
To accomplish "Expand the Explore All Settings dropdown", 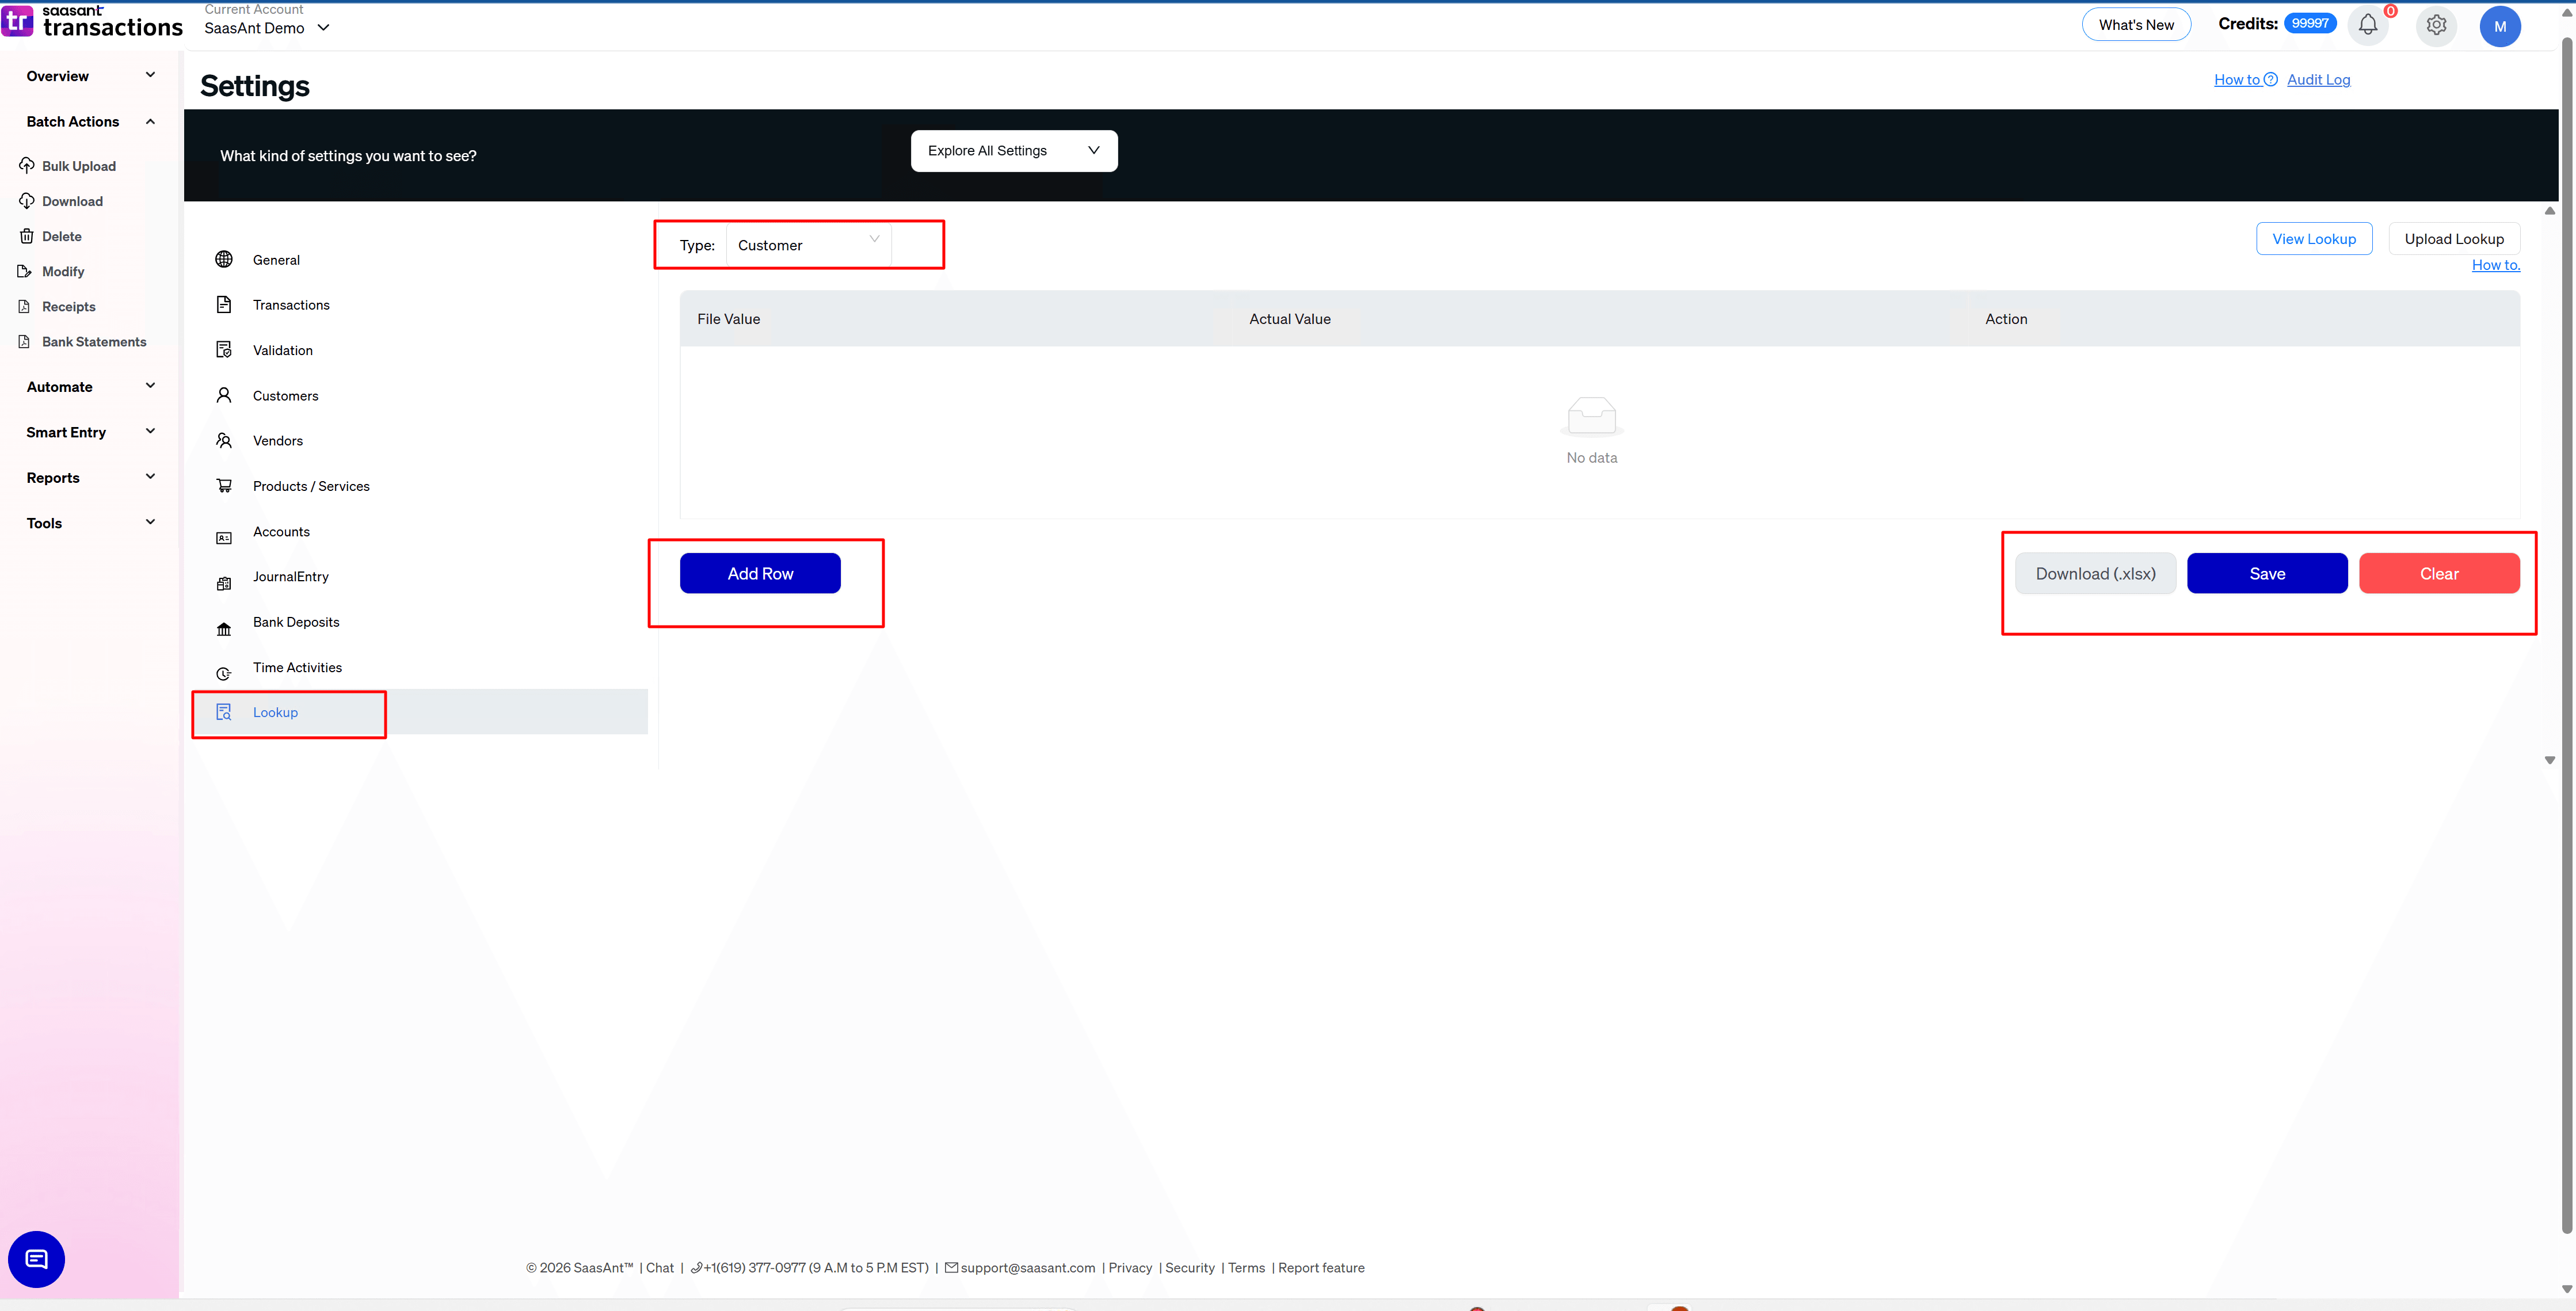I will 1013,150.
